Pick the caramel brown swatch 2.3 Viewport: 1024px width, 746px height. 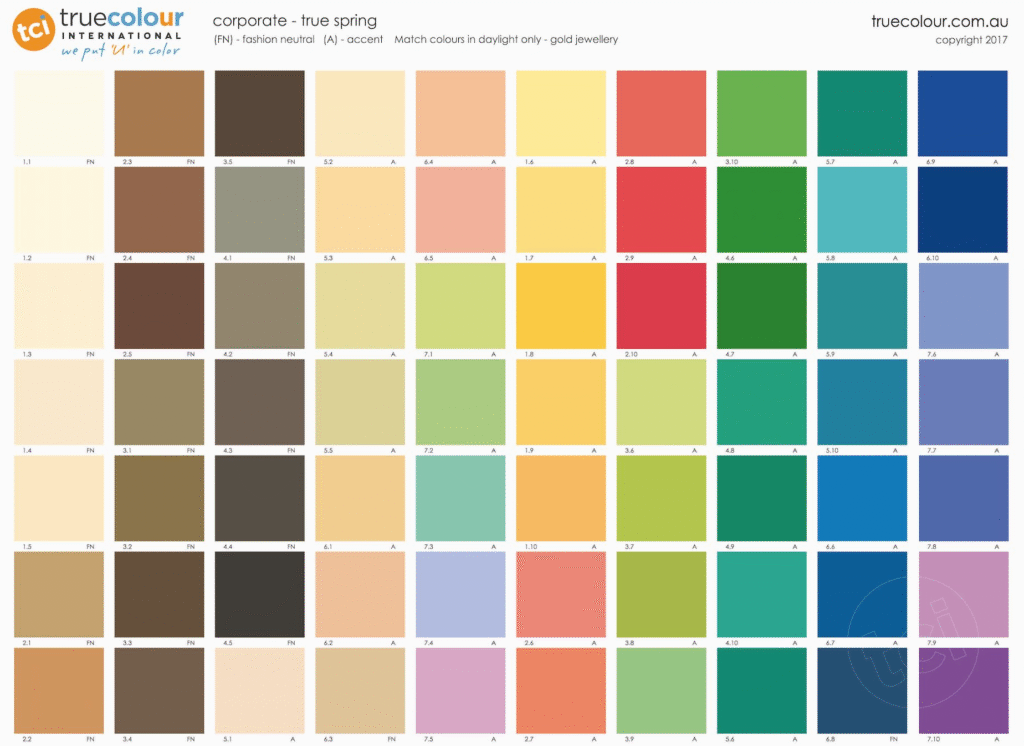pyautogui.click(x=160, y=113)
